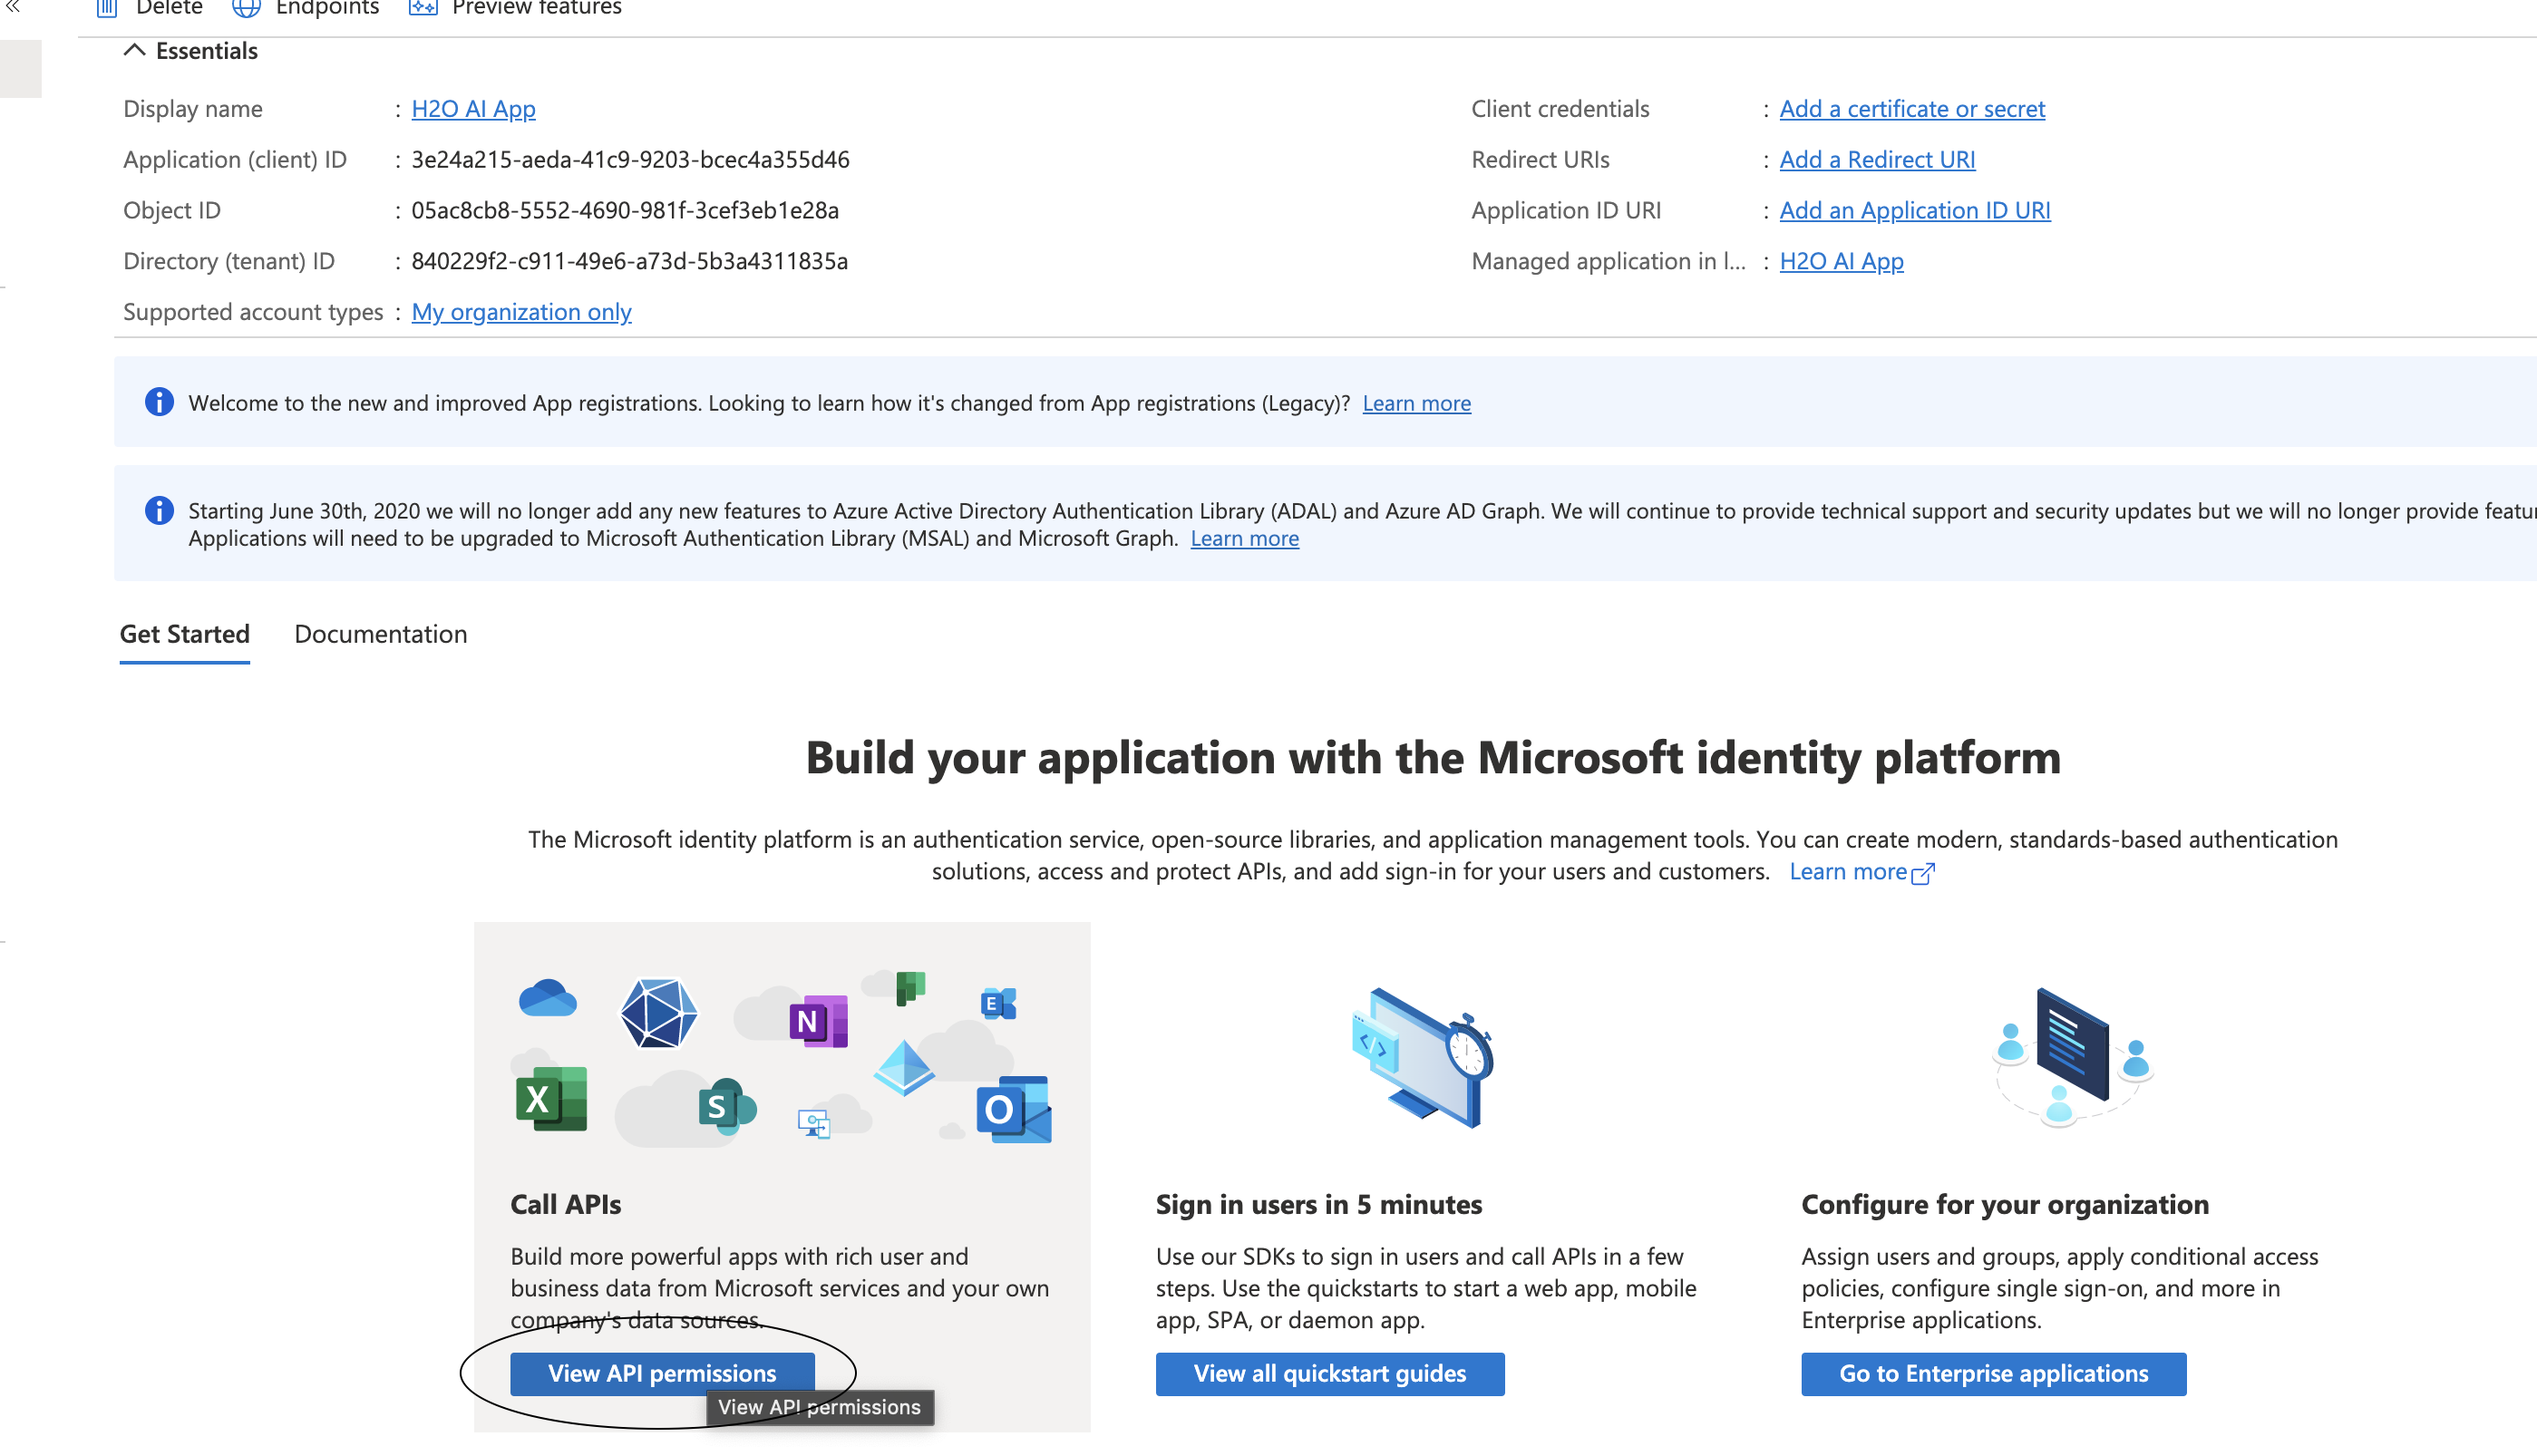Screen dimensions: 2537x1456
Task: Collapse sidebar with double chevron icon
Action: coord(13,7)
